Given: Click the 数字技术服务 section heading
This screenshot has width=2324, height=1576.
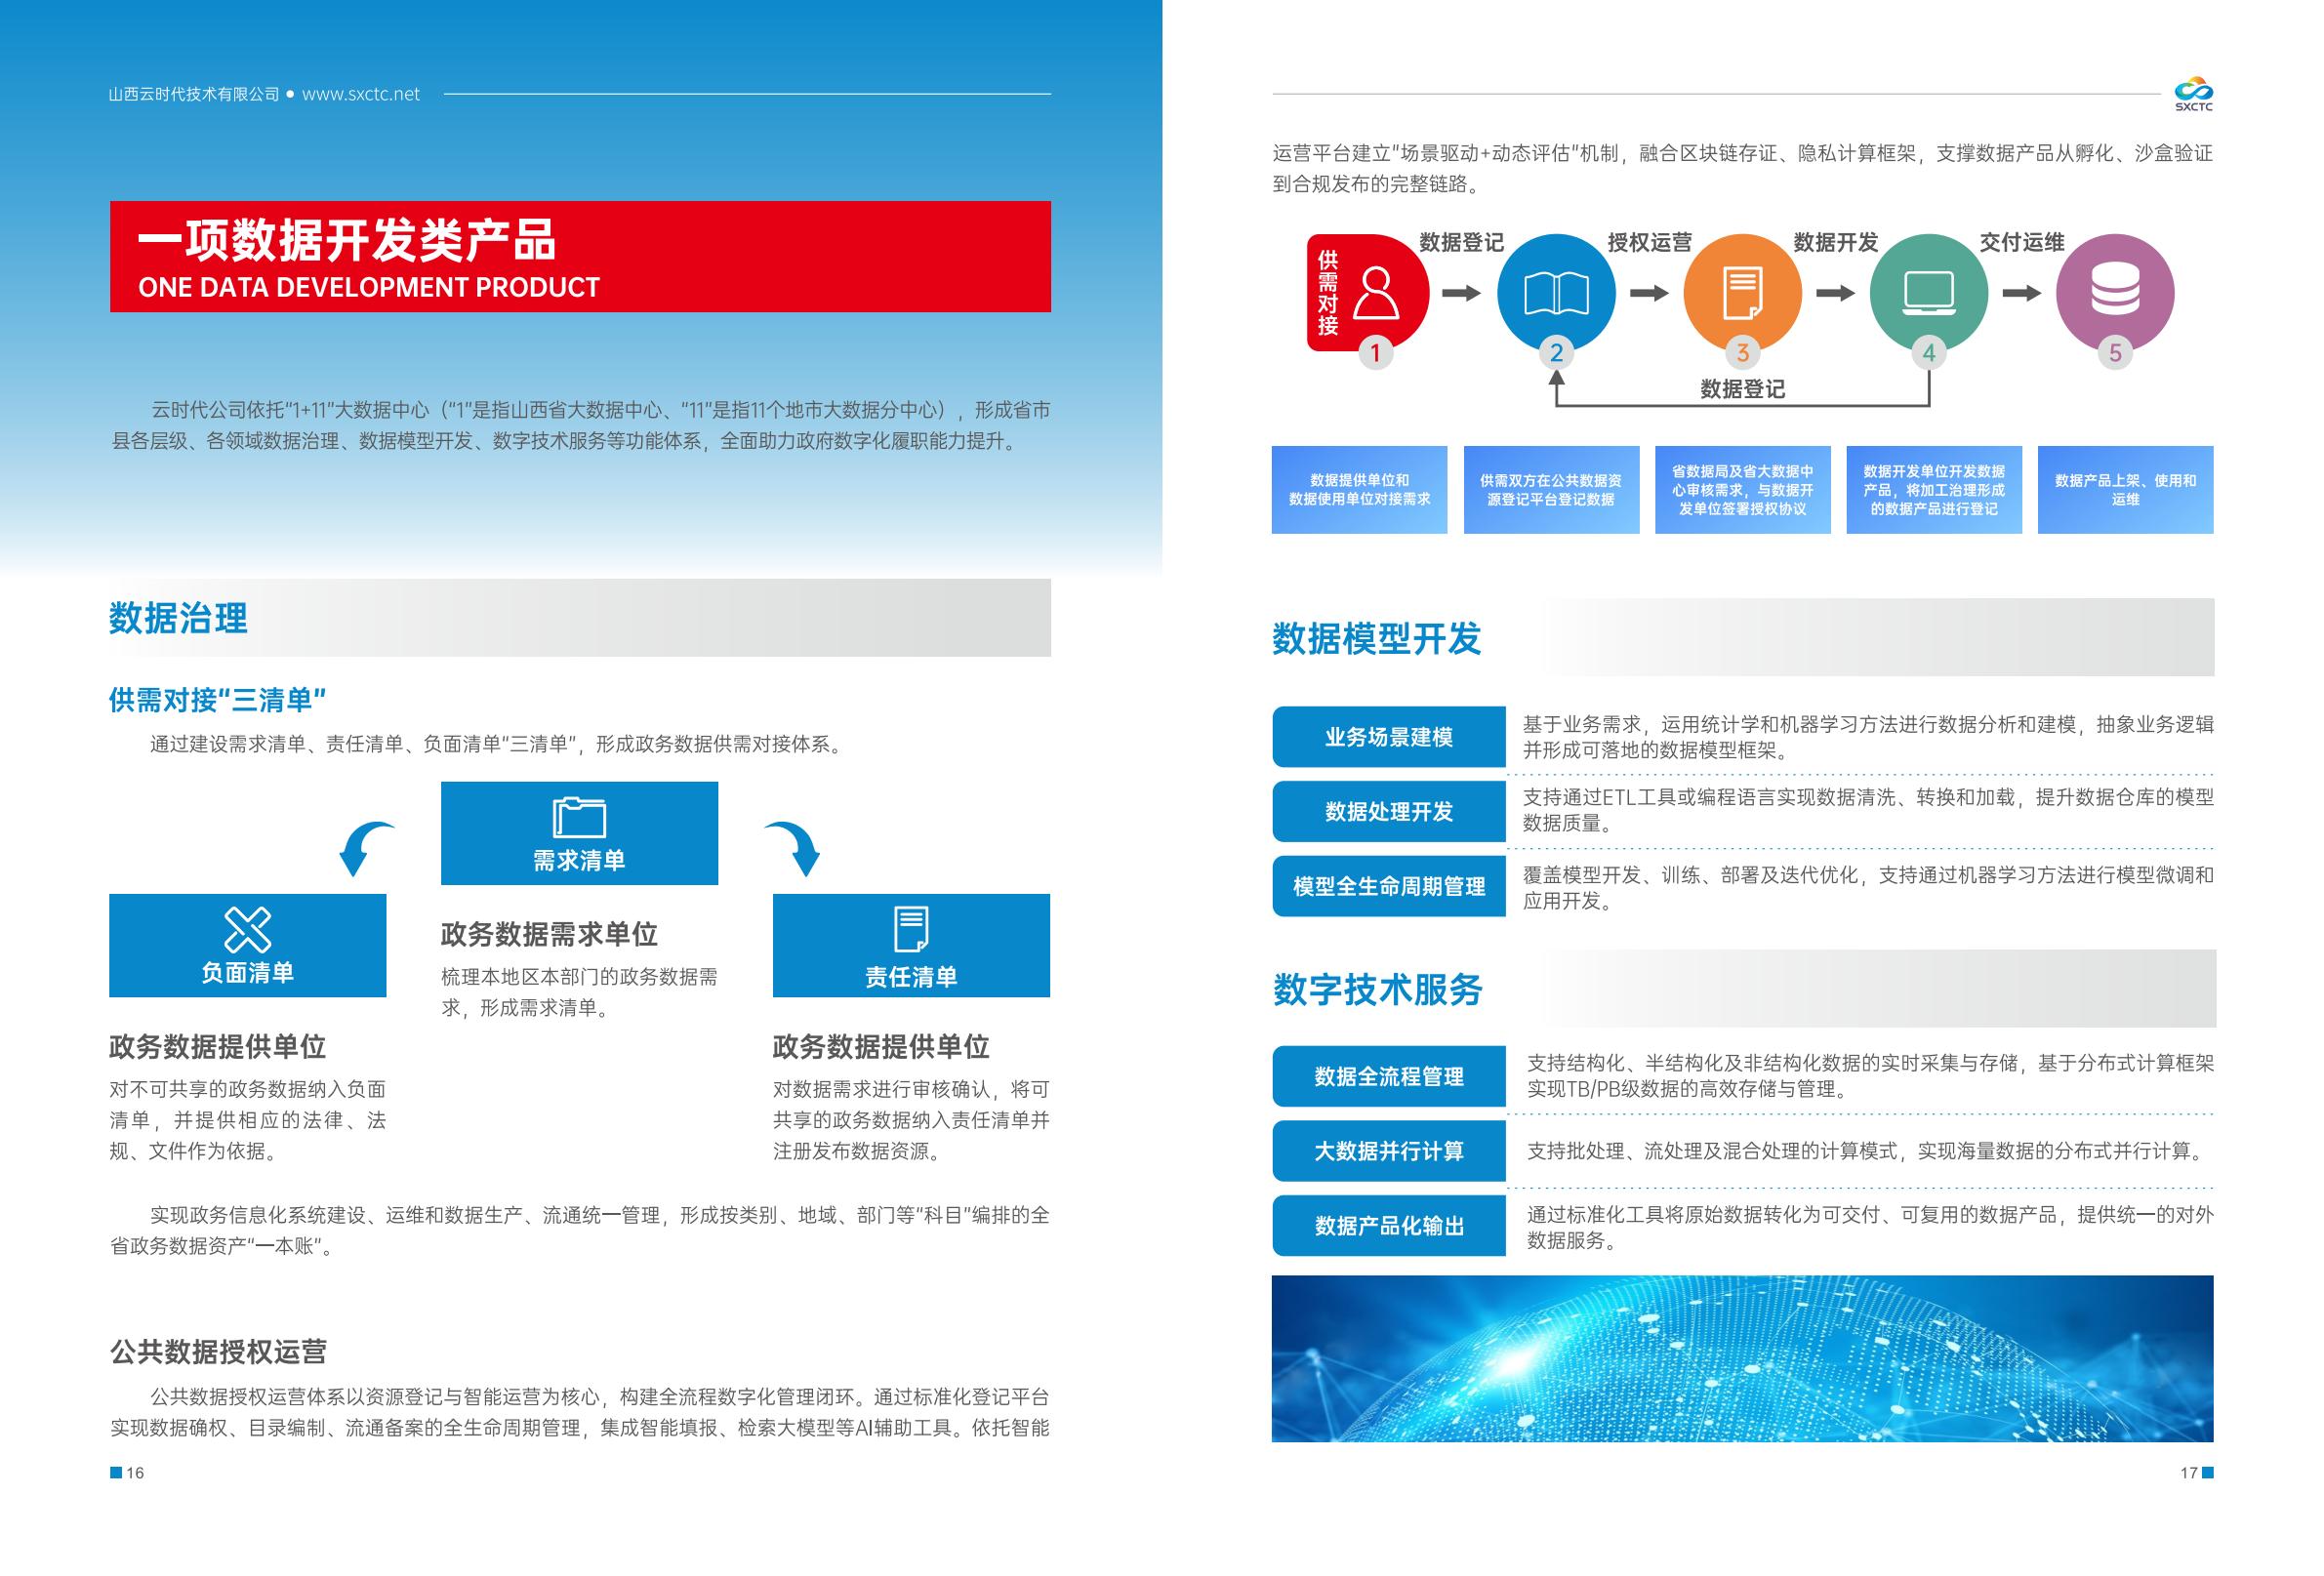Looking at the screenshot, I should pyautogui.click(x=1377, y=989).
